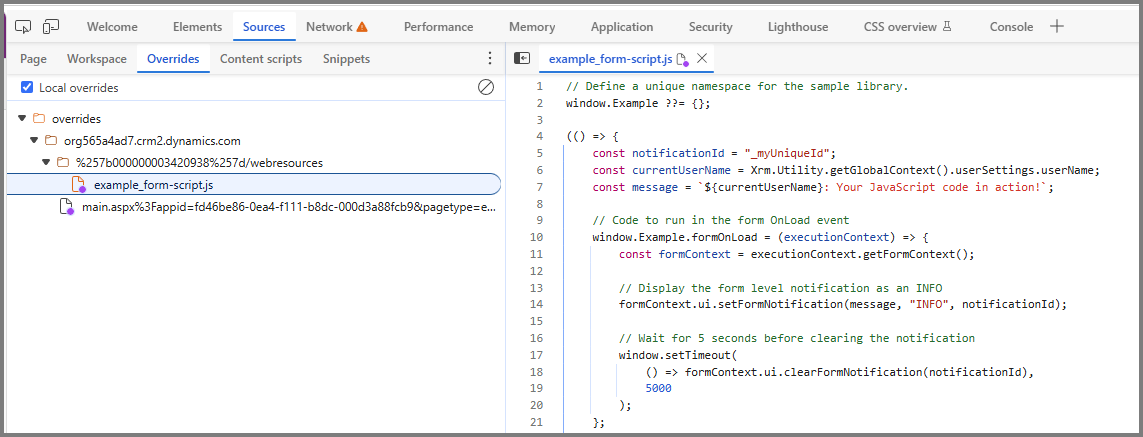This screenshot has width=1143, height=437.
Task: Switch to the Performance tab
Action: [x=439, y=27]
